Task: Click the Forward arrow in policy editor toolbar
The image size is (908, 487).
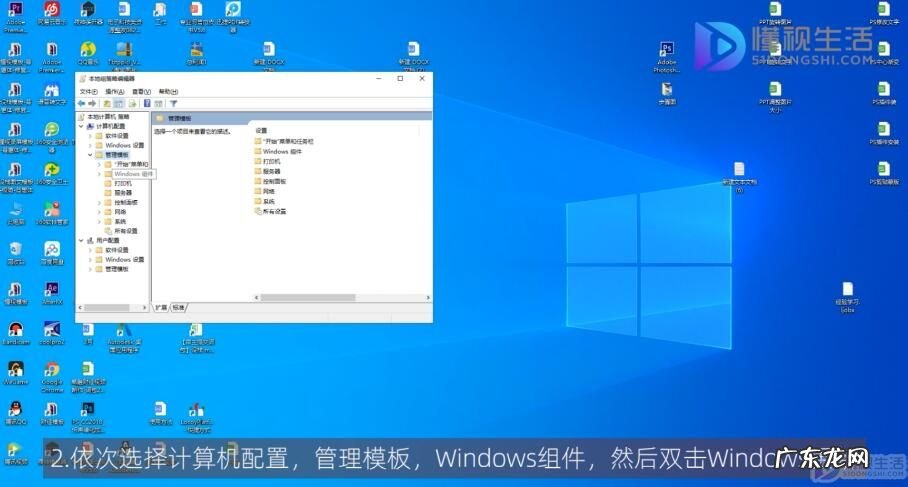Action: point(92,104)
